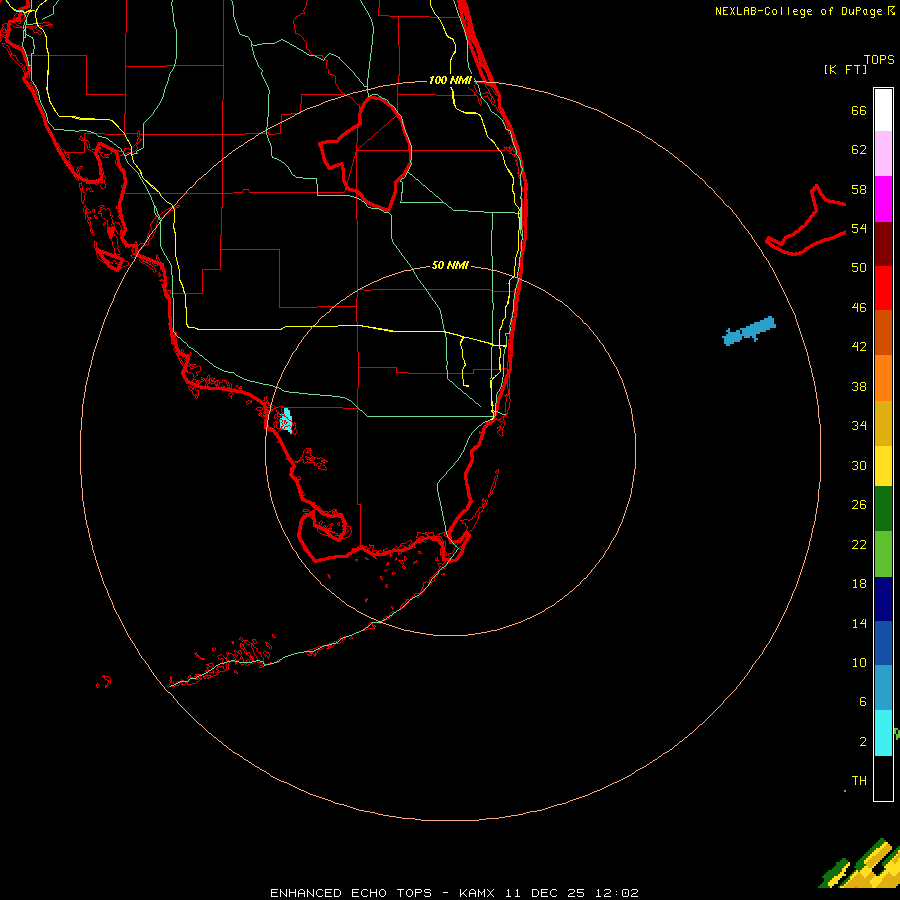Click the legend value "42"

pyautogui.click(x=859, y=347)
